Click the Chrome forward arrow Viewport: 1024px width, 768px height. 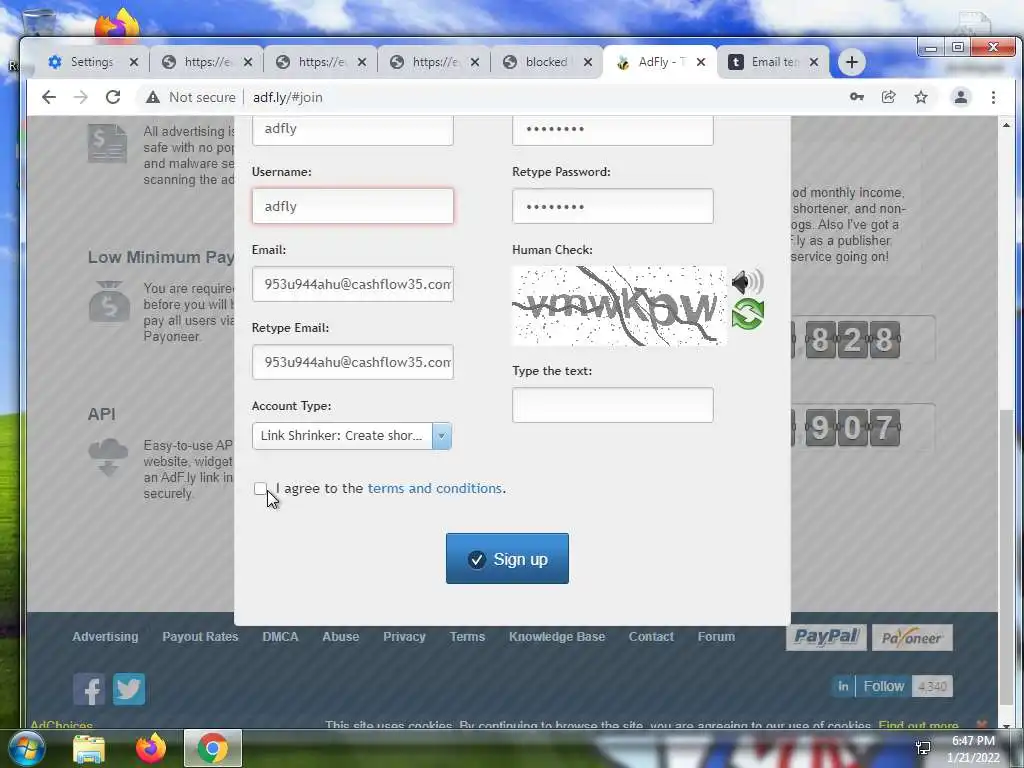(x=80, y=97)
